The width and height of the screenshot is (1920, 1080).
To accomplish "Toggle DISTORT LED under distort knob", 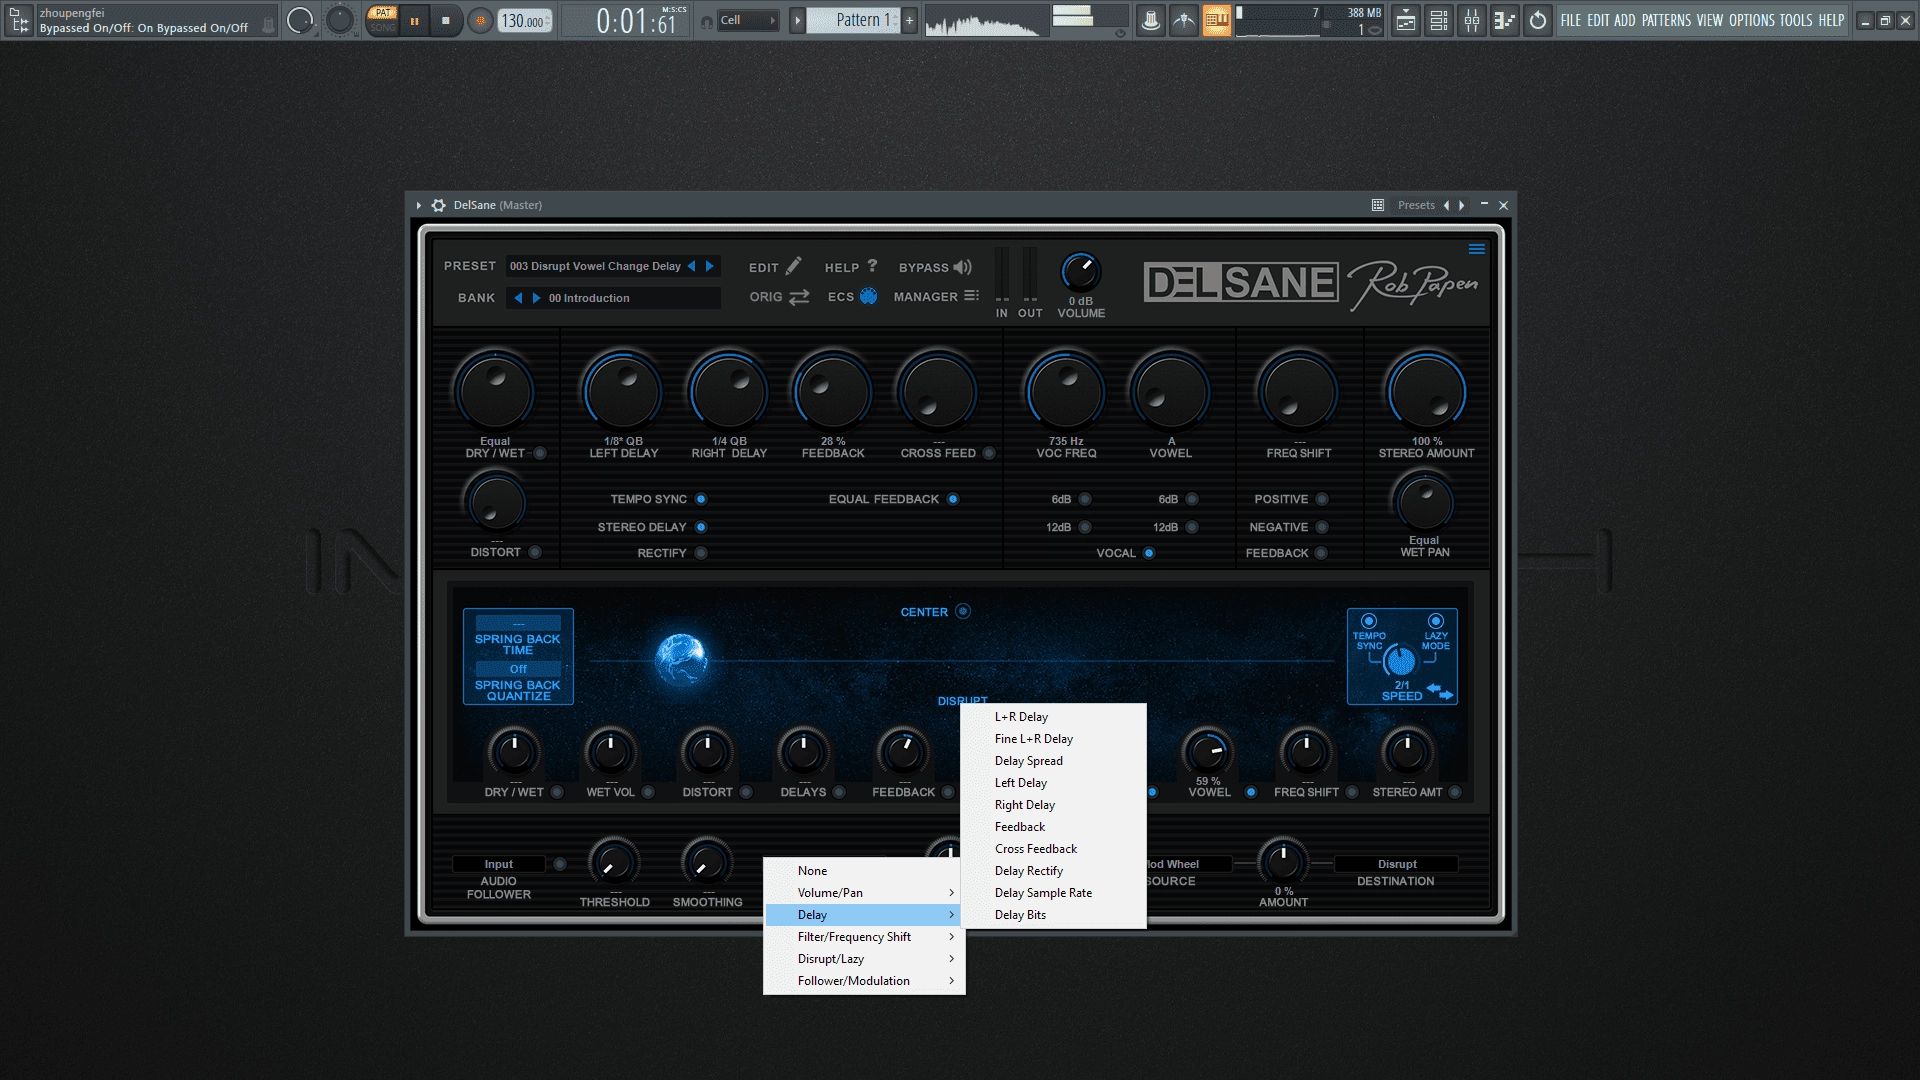I will point(535,552).
